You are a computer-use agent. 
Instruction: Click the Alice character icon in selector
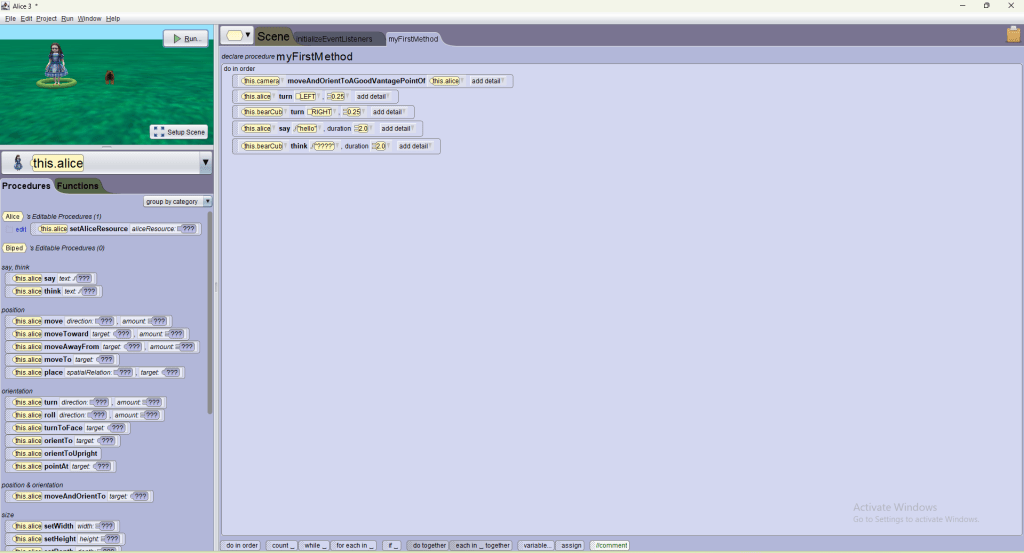pyautogui.click(x=18, y=163)
